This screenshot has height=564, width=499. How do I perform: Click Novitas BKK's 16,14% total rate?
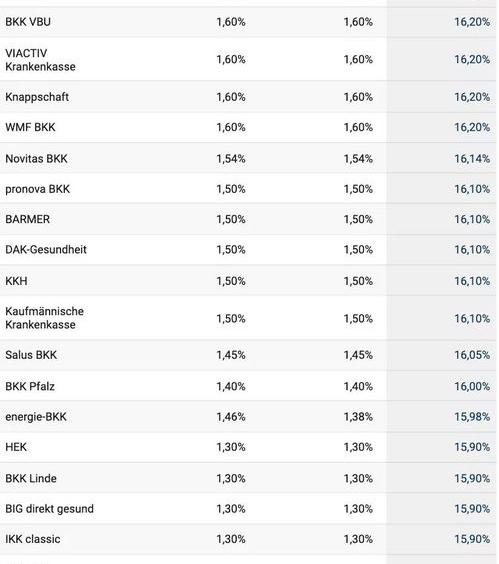click(x=472, y=159)
